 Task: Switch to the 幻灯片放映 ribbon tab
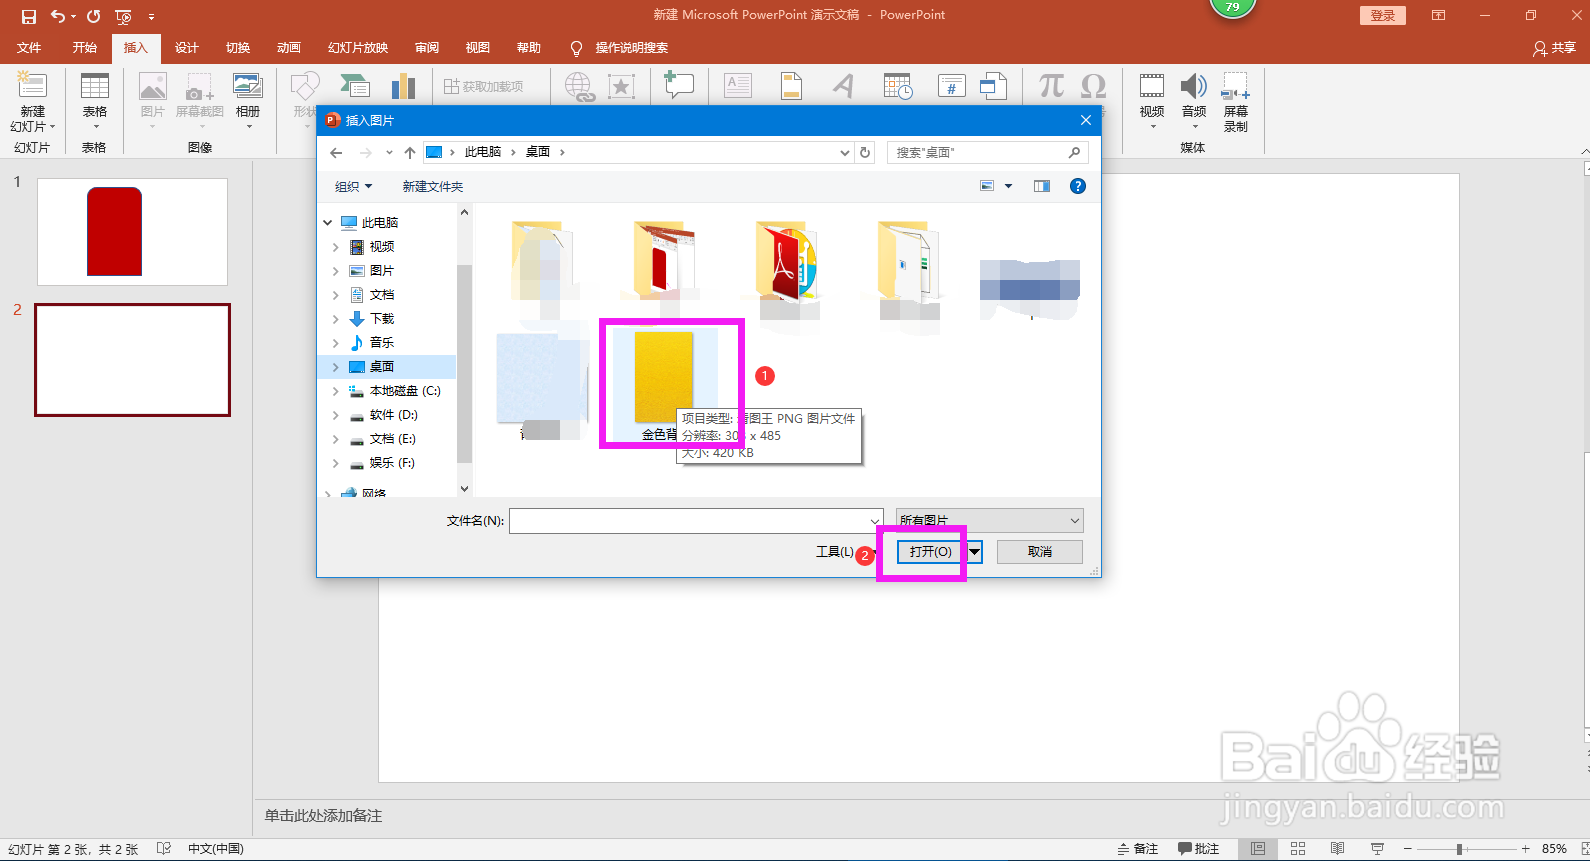(x=358, y=48)
